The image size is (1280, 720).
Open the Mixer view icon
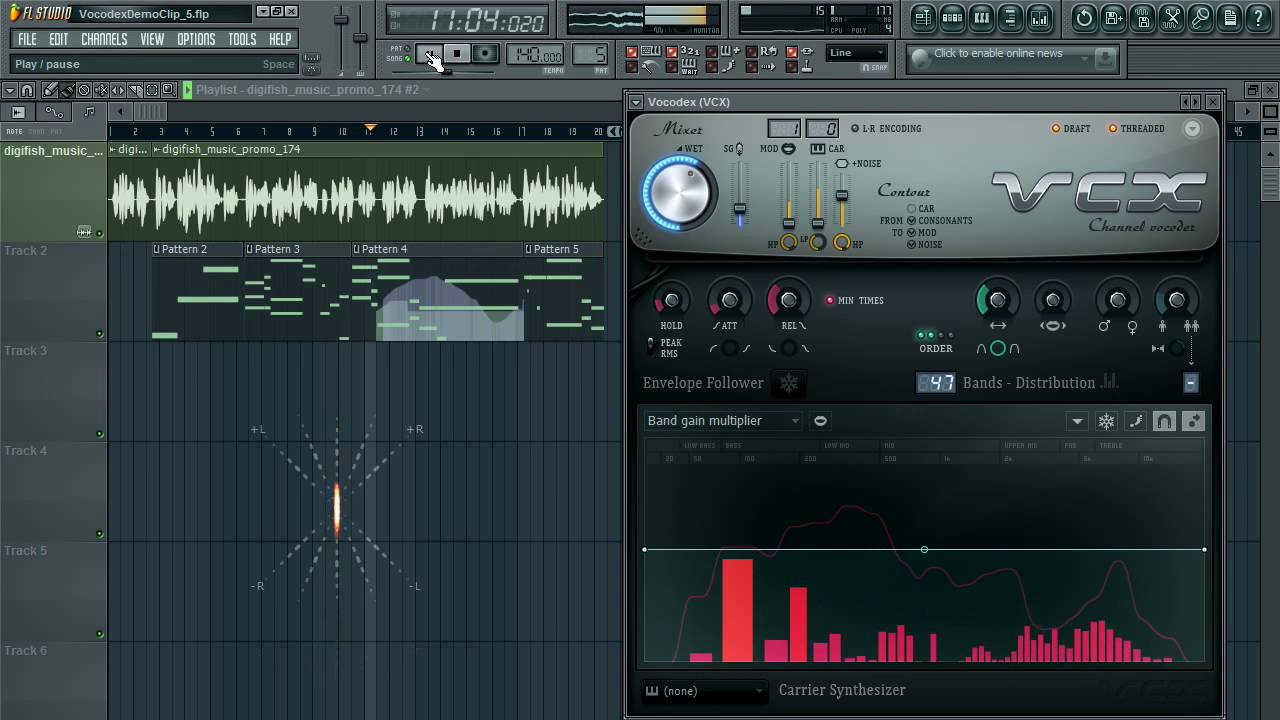click(1040, 18)
